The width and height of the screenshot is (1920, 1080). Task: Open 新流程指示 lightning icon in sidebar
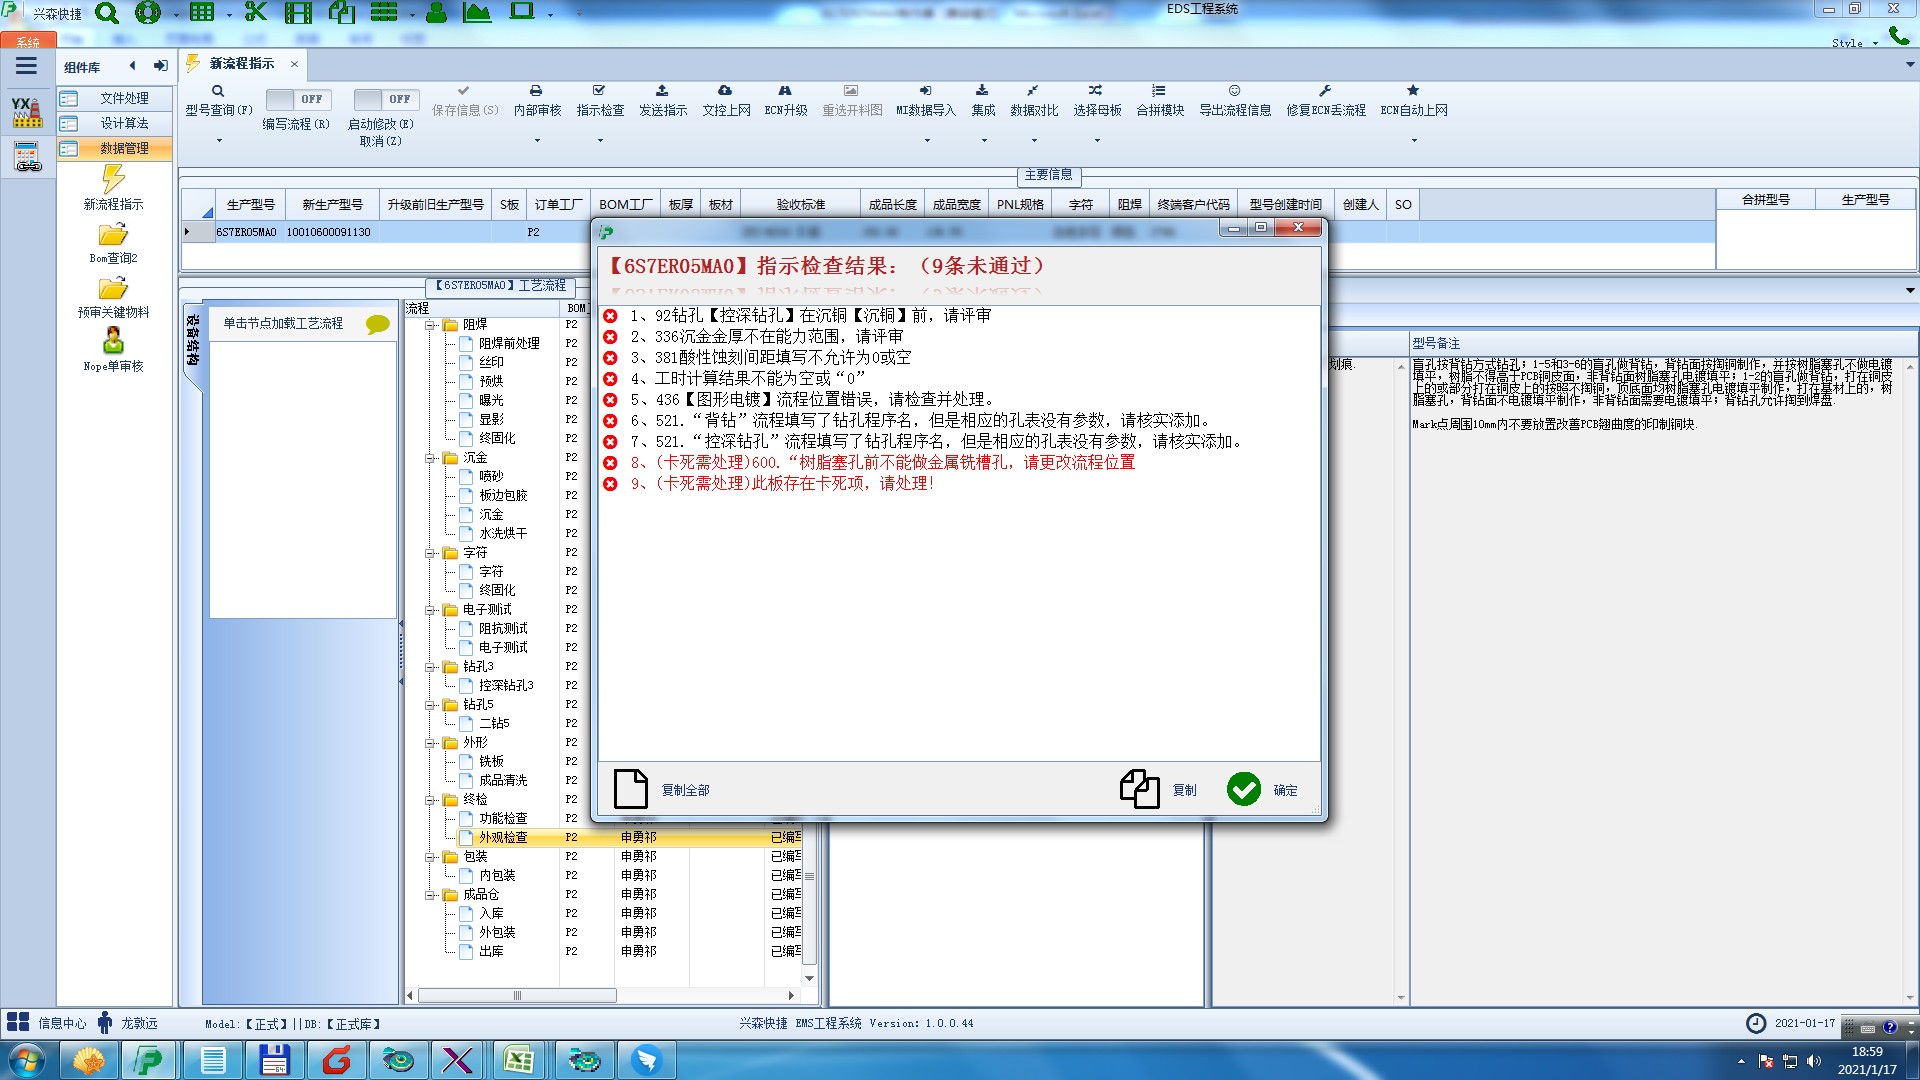(x=113, y=179)
